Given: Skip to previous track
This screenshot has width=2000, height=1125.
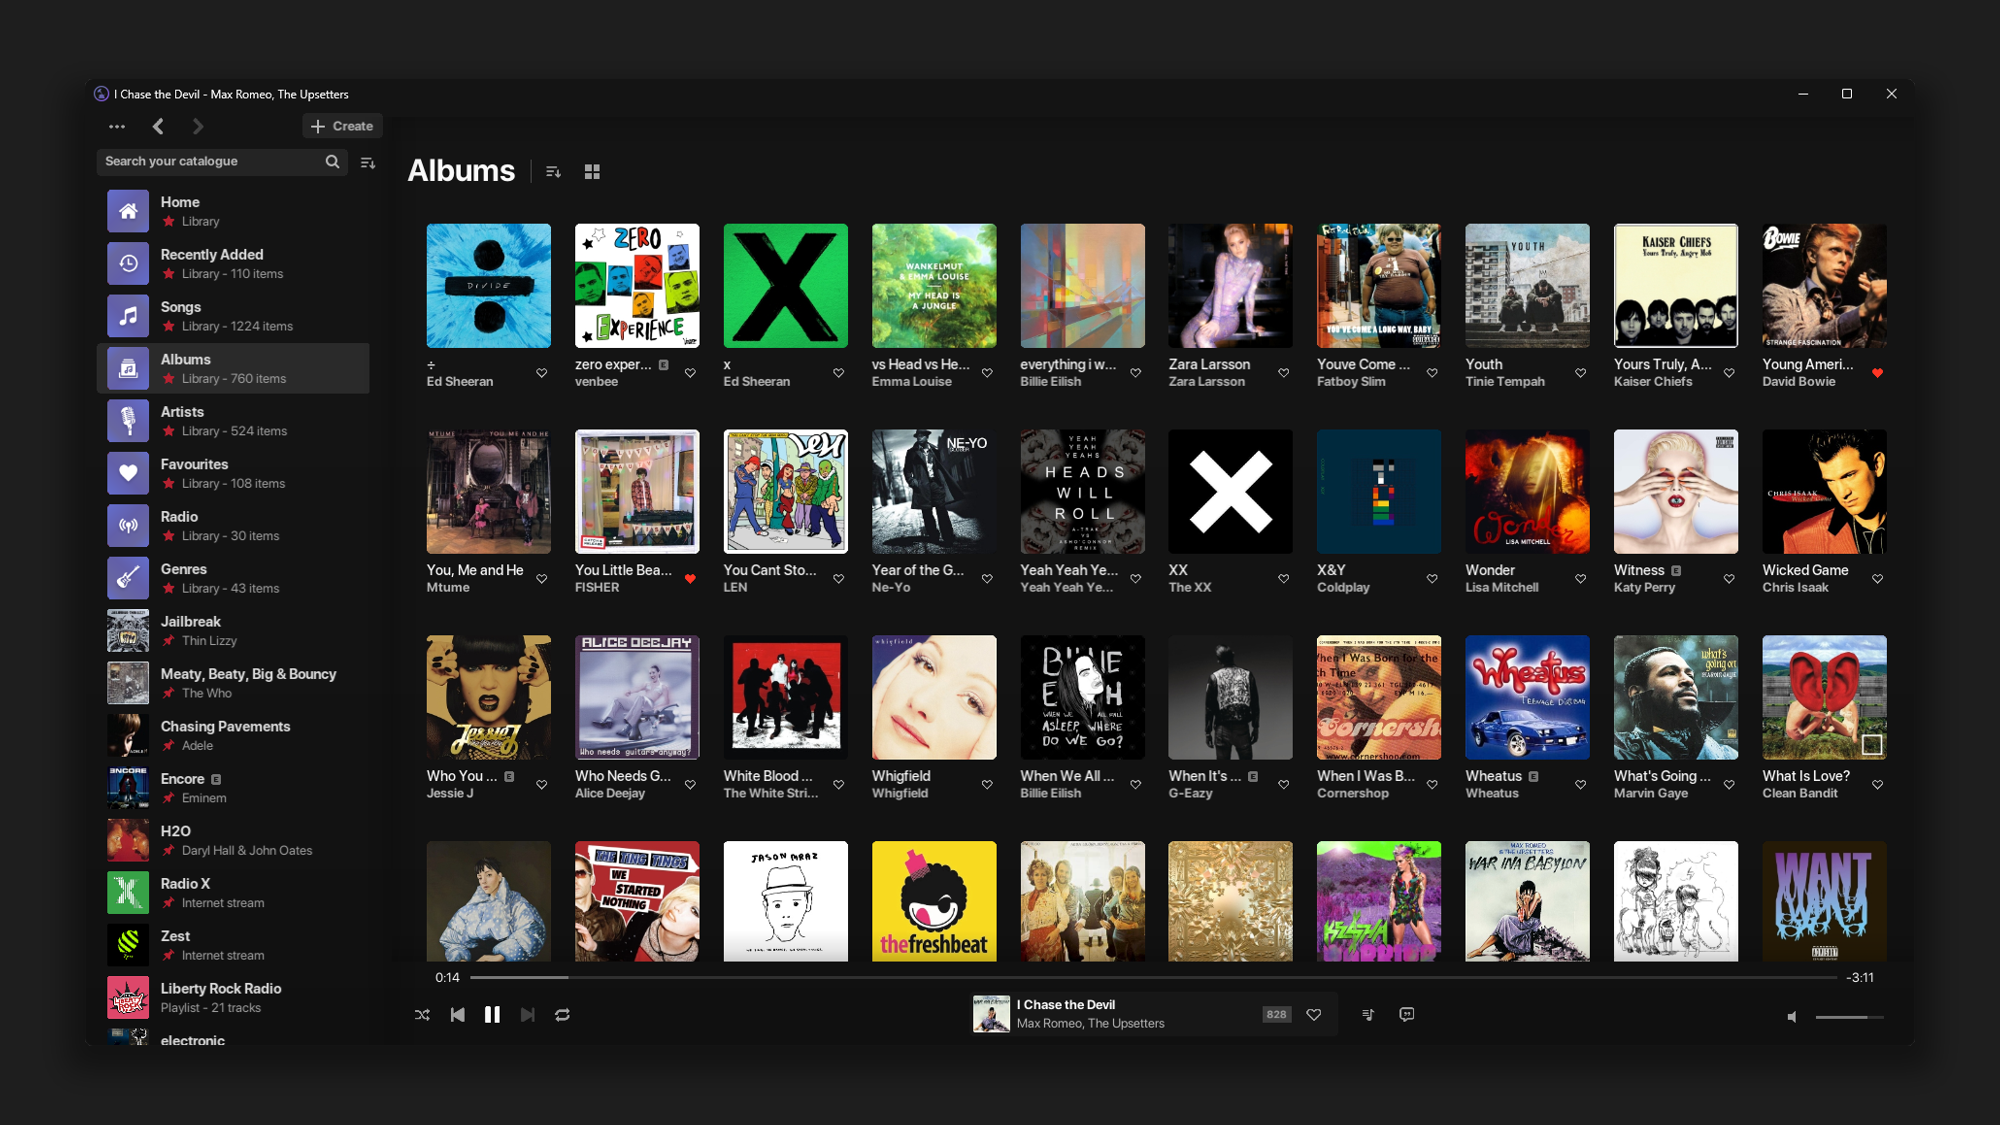Looking at the screenshot, I should pos(457,1014).
